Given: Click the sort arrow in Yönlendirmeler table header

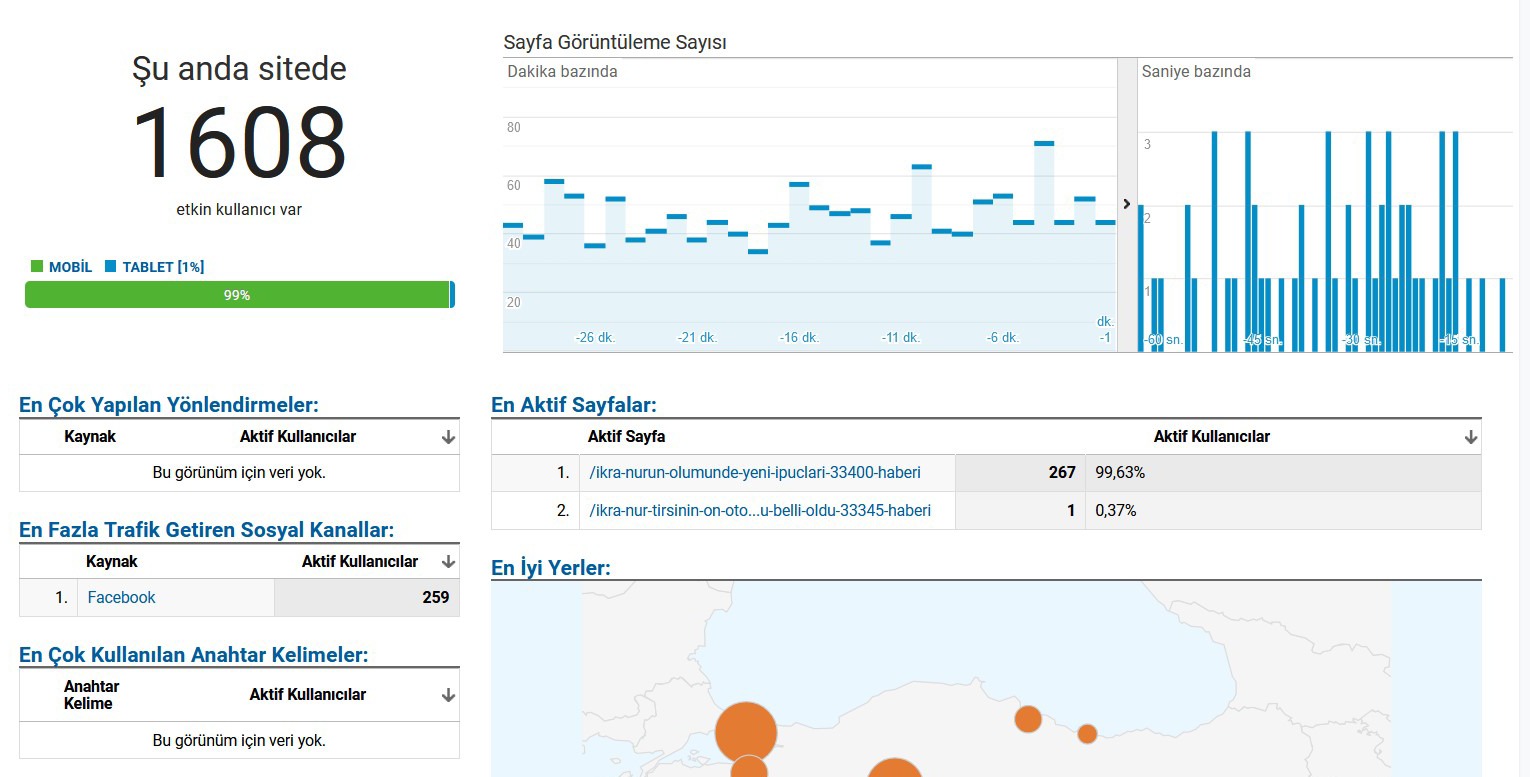Looking at the screenshot, I should (x=448, y=437).
